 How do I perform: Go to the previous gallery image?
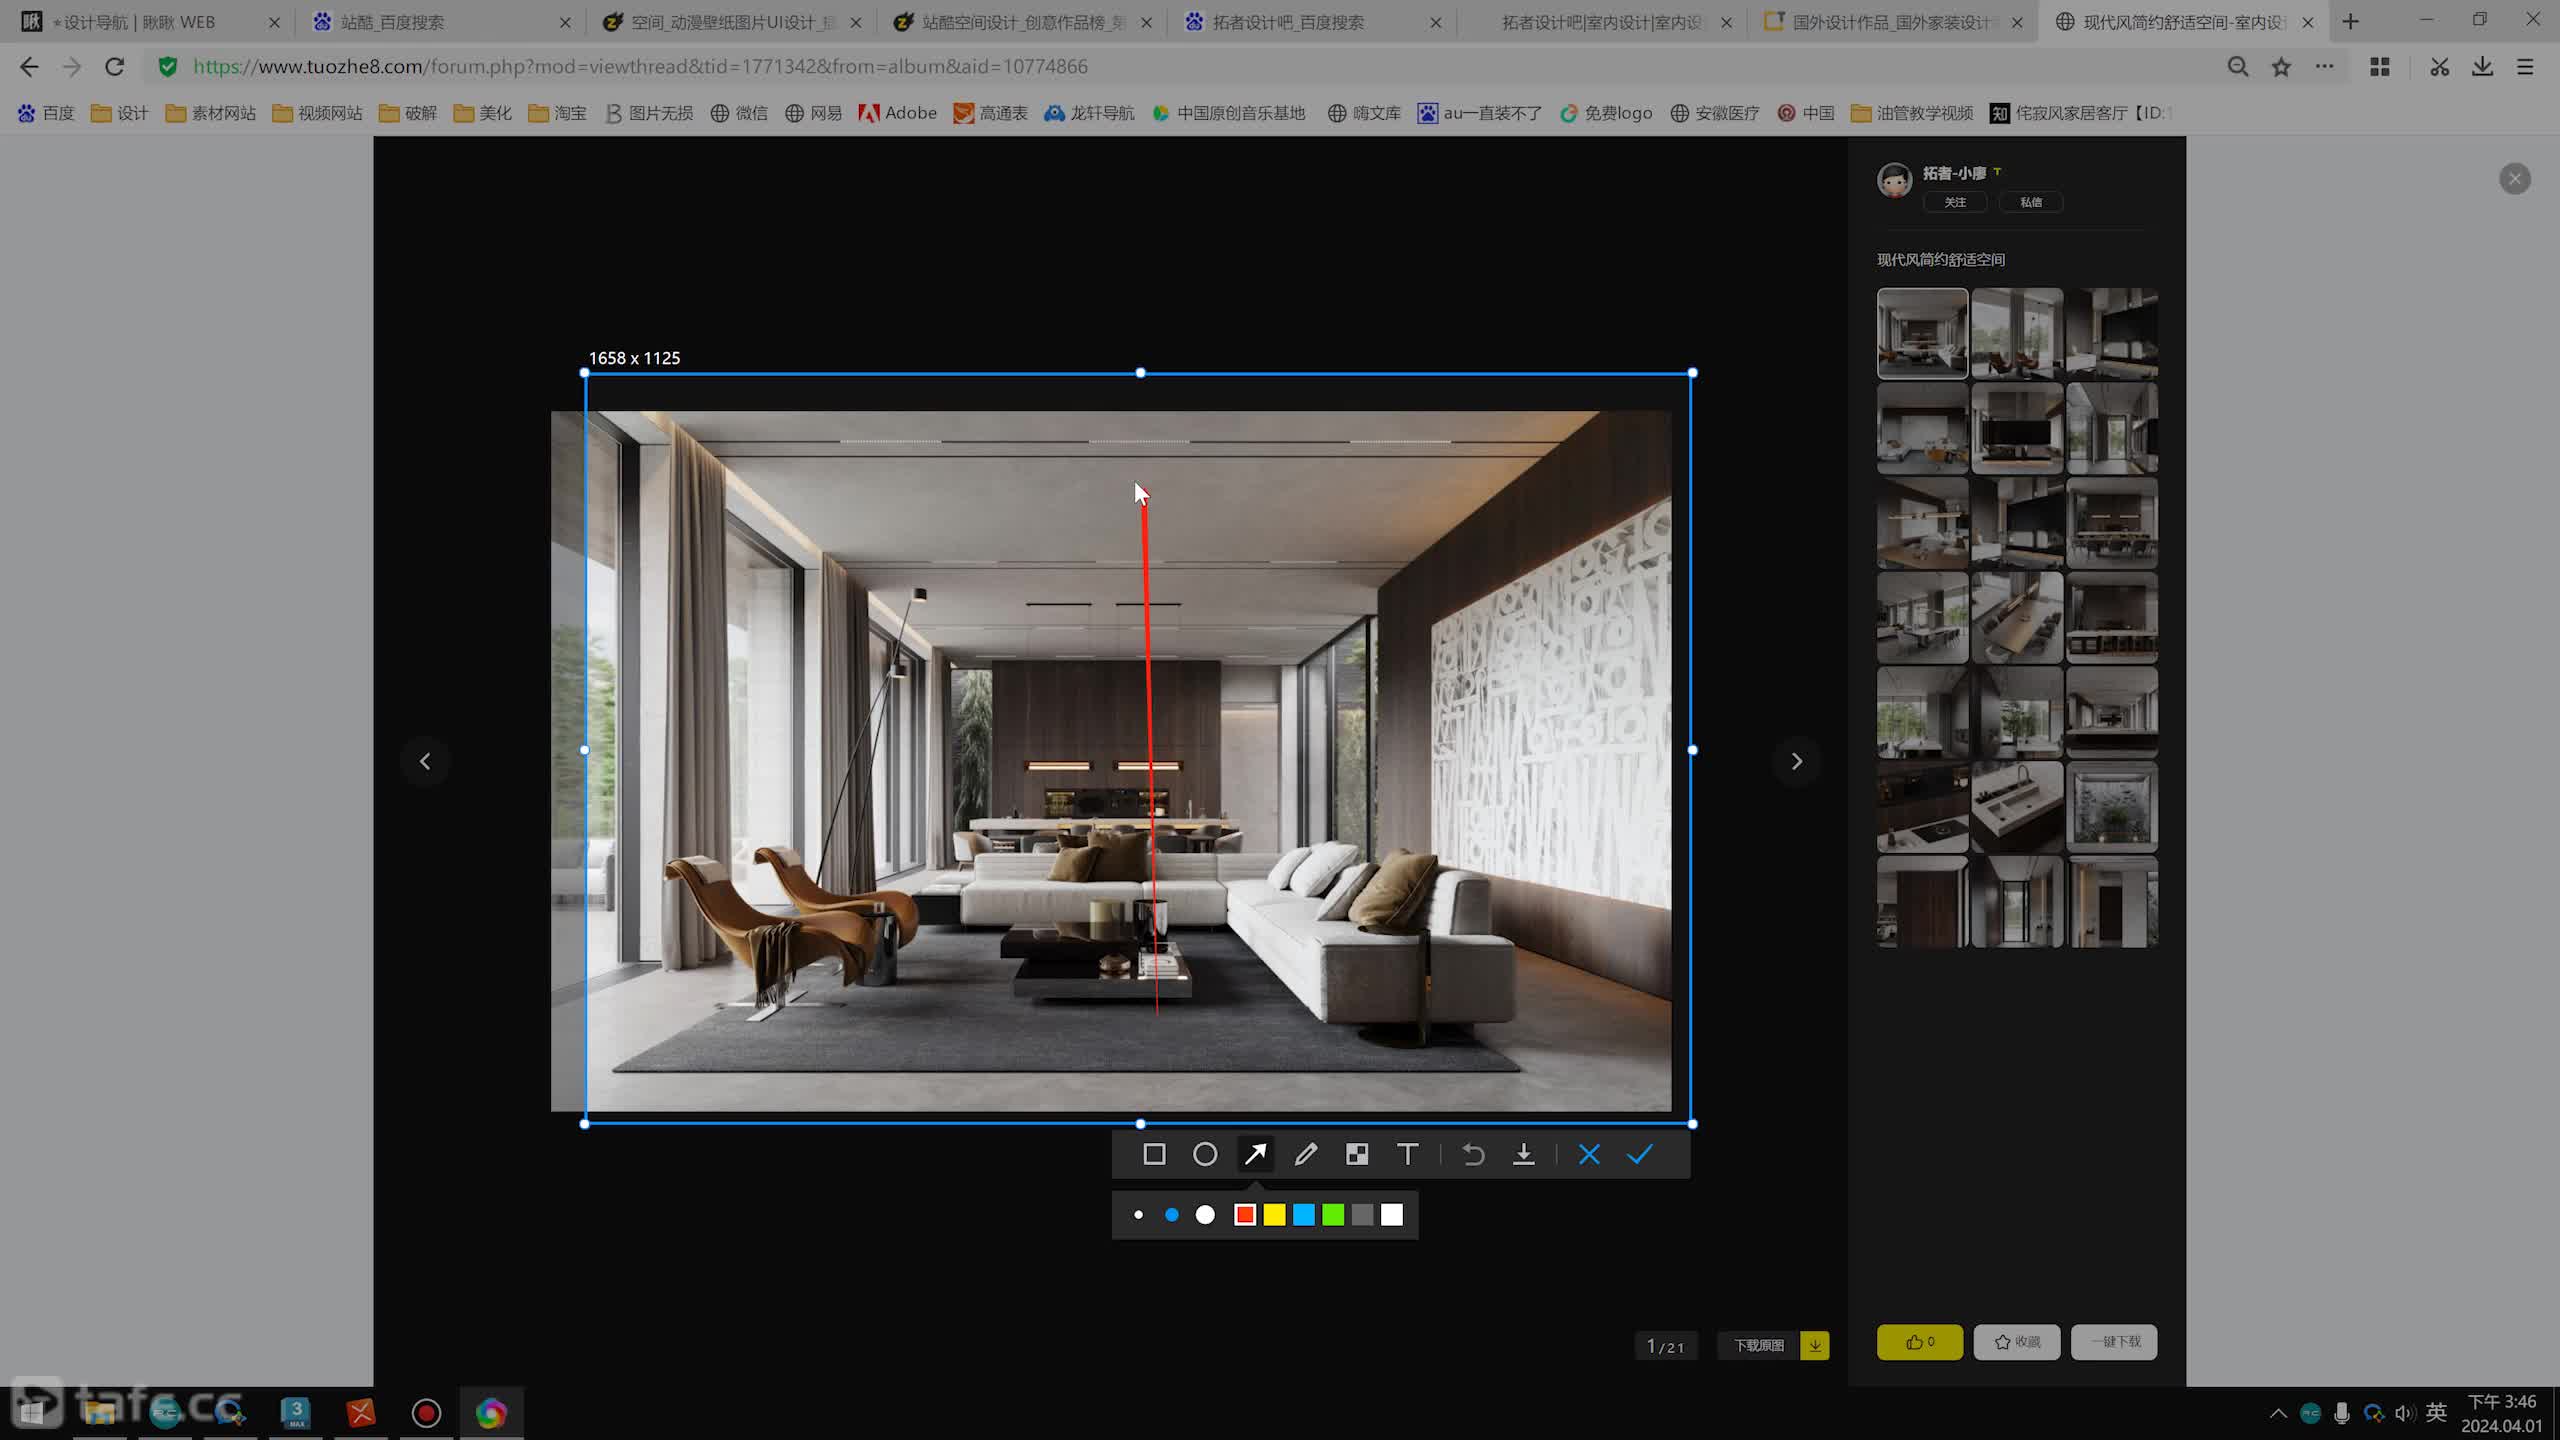pos(425,761)
